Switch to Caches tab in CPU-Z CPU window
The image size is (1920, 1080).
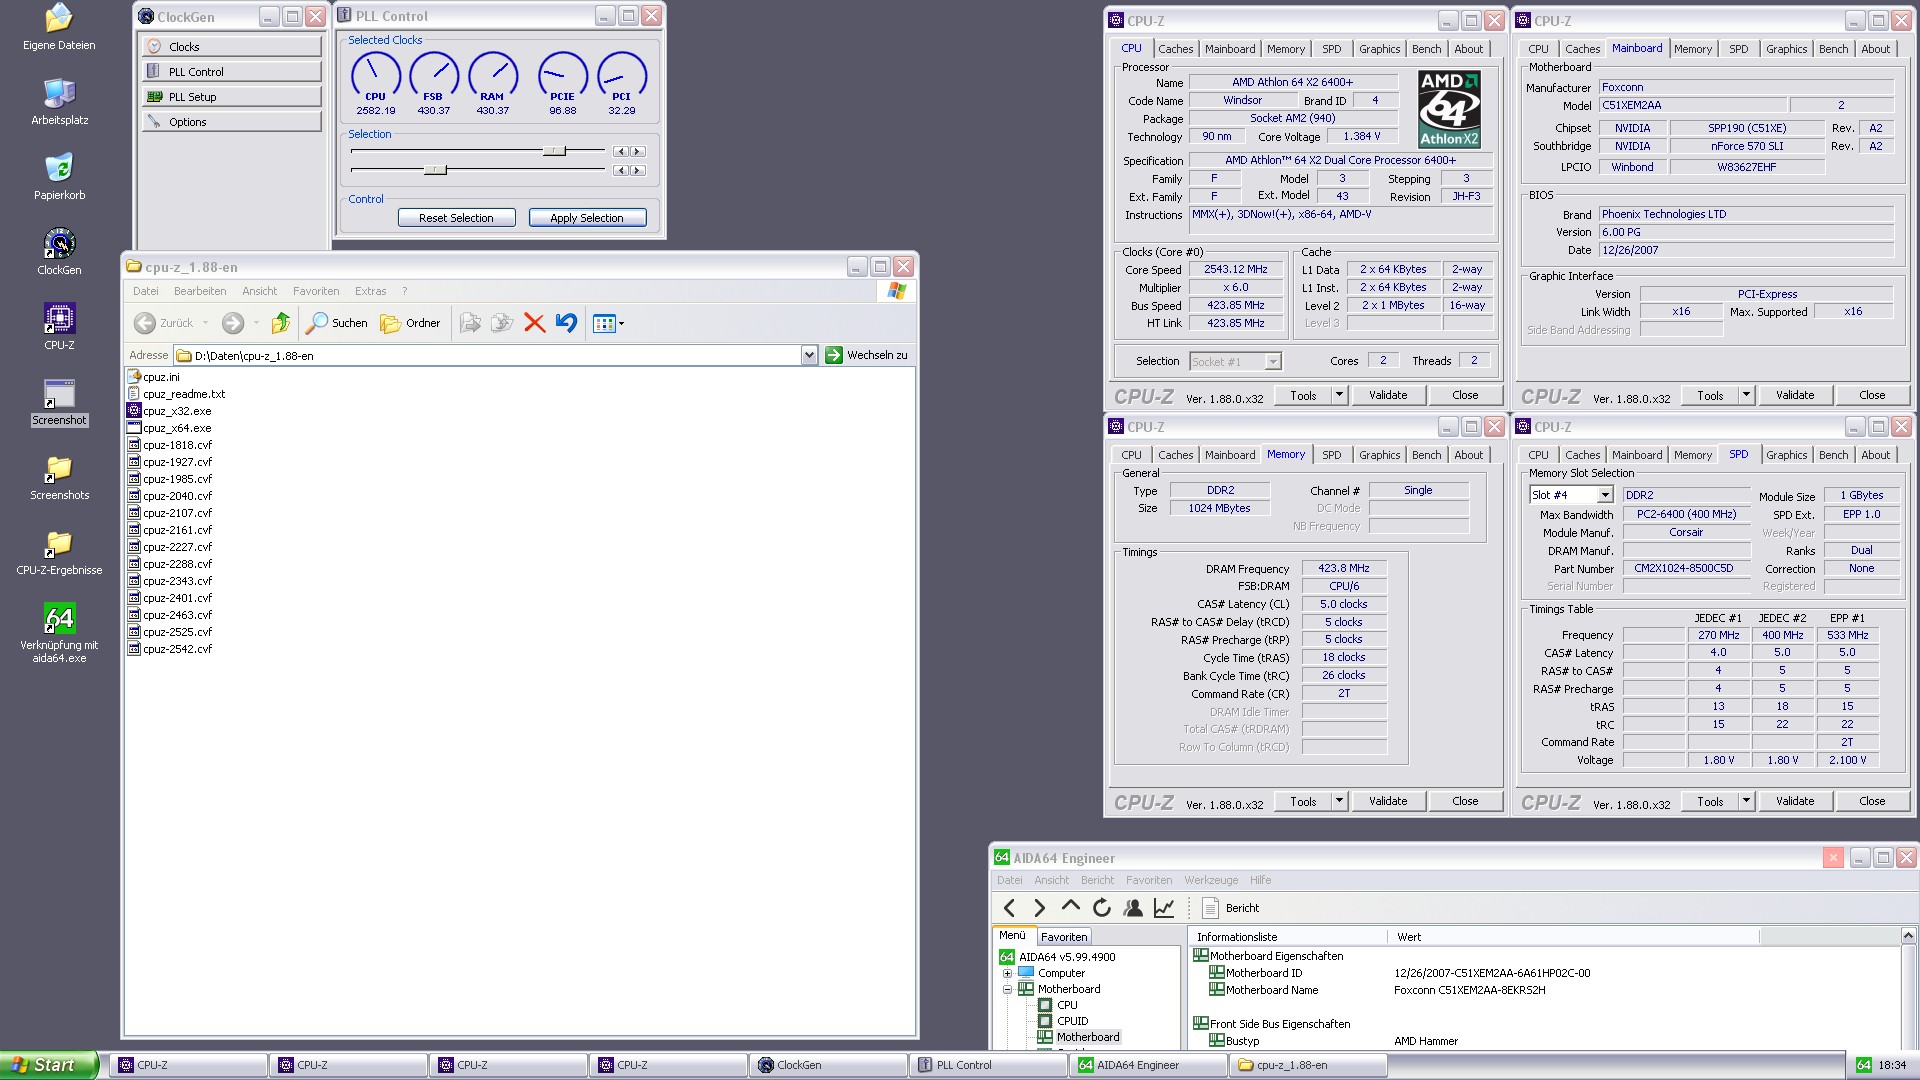(x=1175, y=49)
